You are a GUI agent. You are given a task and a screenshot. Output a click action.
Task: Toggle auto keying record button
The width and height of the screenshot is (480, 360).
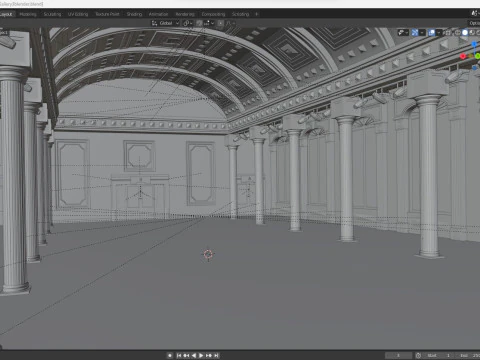170,355
